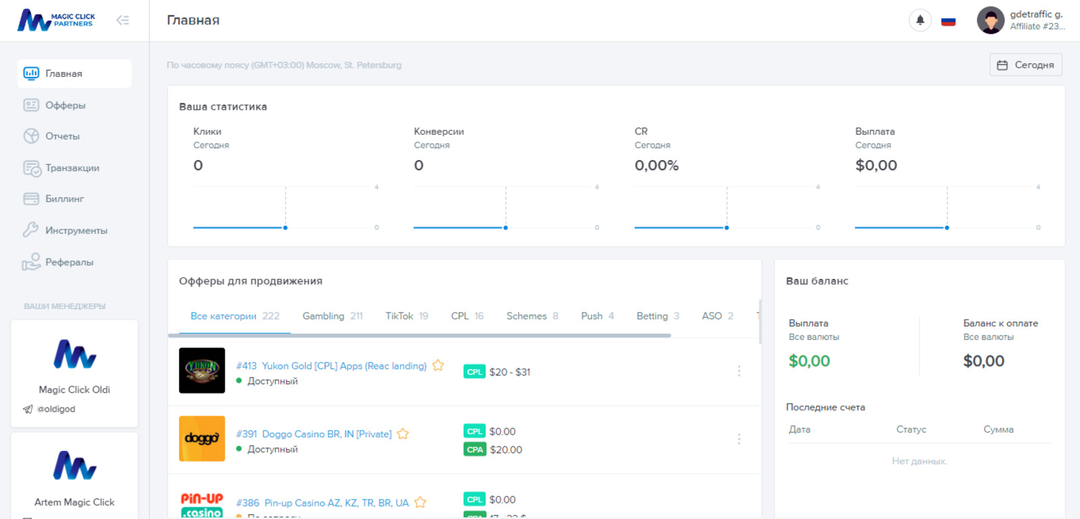The width and height of the screenshot is (1080, 519).
Task: Open Офферы from the sidebar
Action: (x=65, y=105)
